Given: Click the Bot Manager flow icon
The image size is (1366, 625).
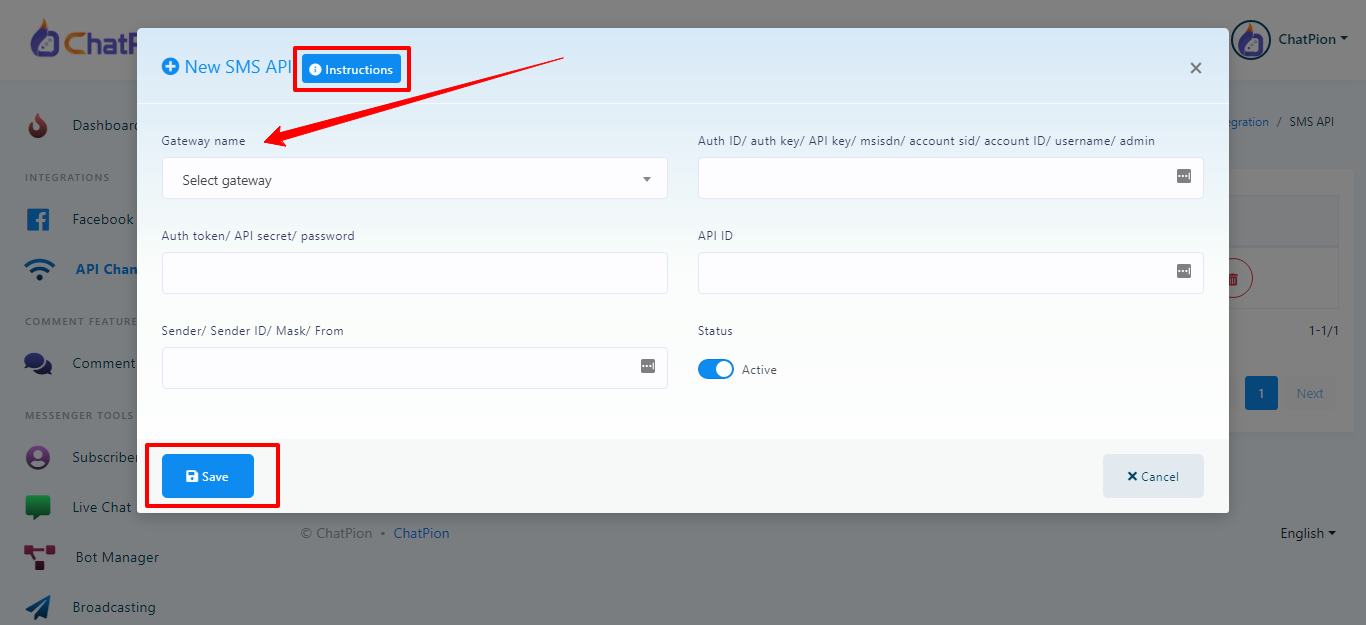Looking at the screenshot, I should (39, 557).
